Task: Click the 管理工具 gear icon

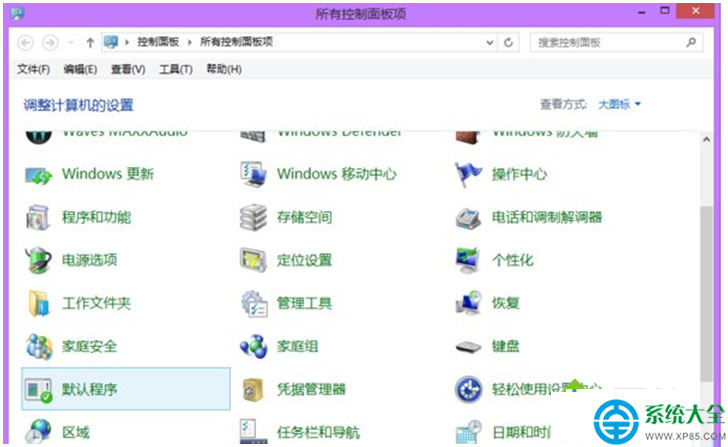Action: click(x=254, y=303)
